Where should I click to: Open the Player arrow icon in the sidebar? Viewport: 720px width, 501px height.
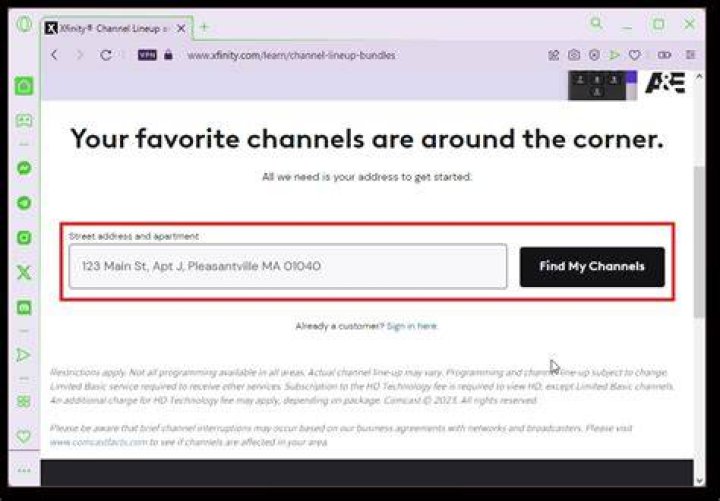pos(23,355)
